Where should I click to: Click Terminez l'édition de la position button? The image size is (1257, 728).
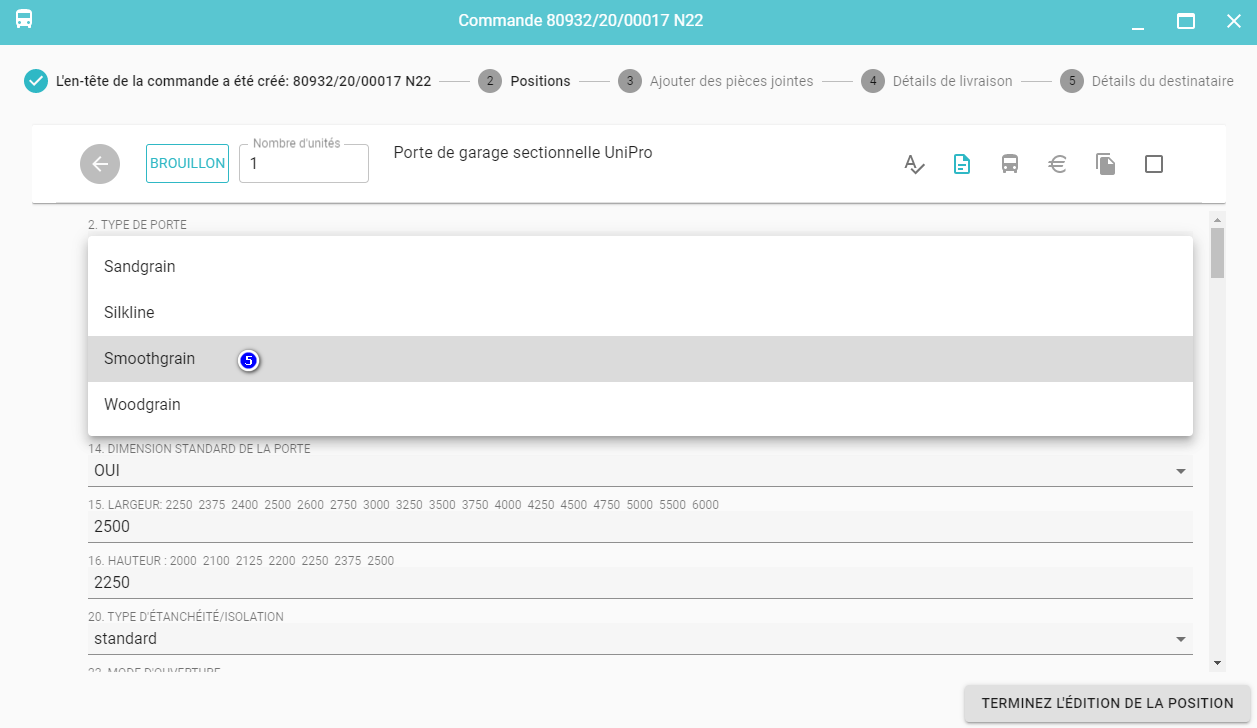(1107, 703)
